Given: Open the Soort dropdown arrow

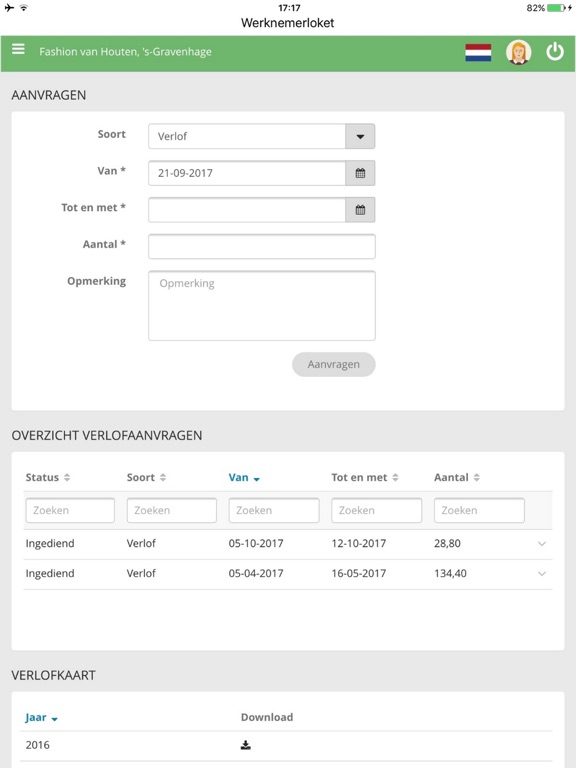Looking at the screenshot, I should [x=360, y=136].
